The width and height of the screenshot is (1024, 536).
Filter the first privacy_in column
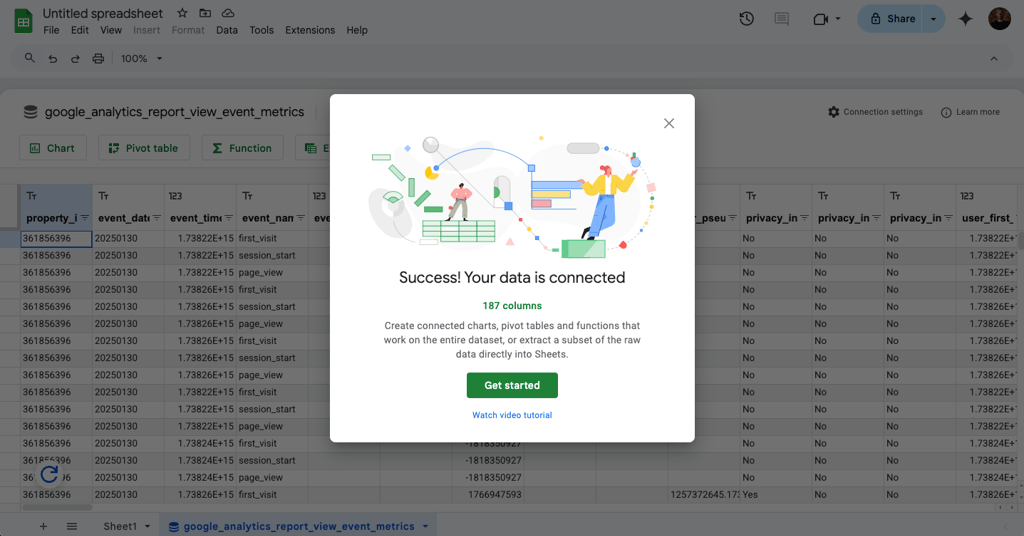[805, 218]
